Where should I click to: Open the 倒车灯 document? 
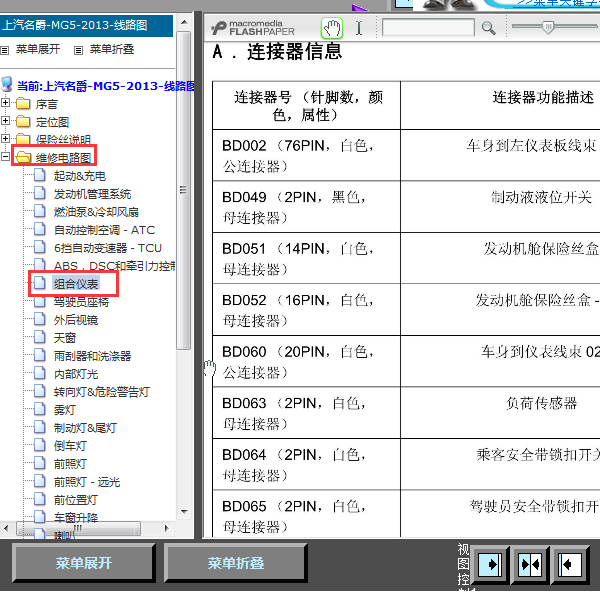click(x=70, y=446)
